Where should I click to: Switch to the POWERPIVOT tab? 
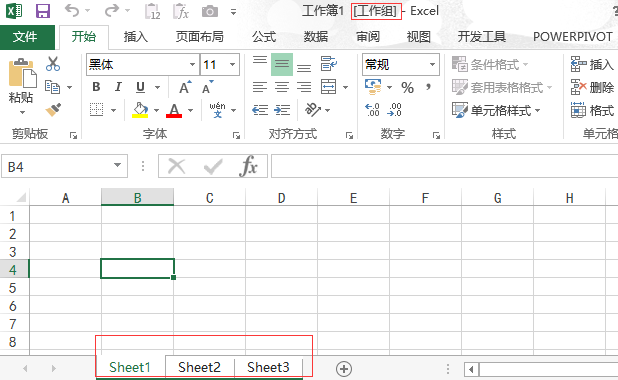pos(573,37)
